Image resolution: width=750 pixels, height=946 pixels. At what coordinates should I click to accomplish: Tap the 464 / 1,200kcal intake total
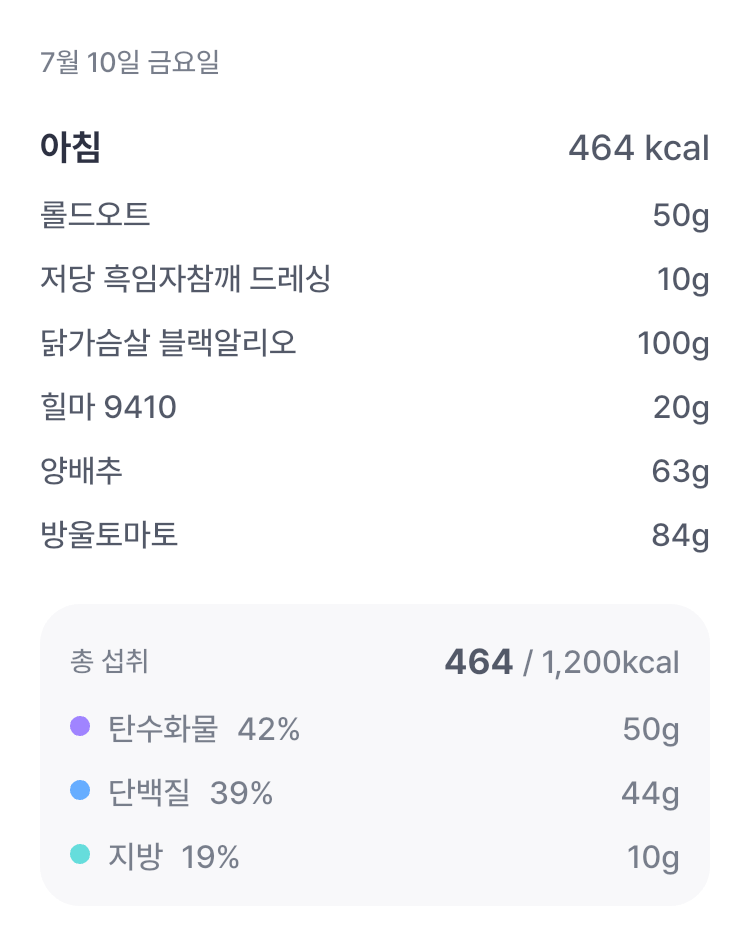pos(562,662)
